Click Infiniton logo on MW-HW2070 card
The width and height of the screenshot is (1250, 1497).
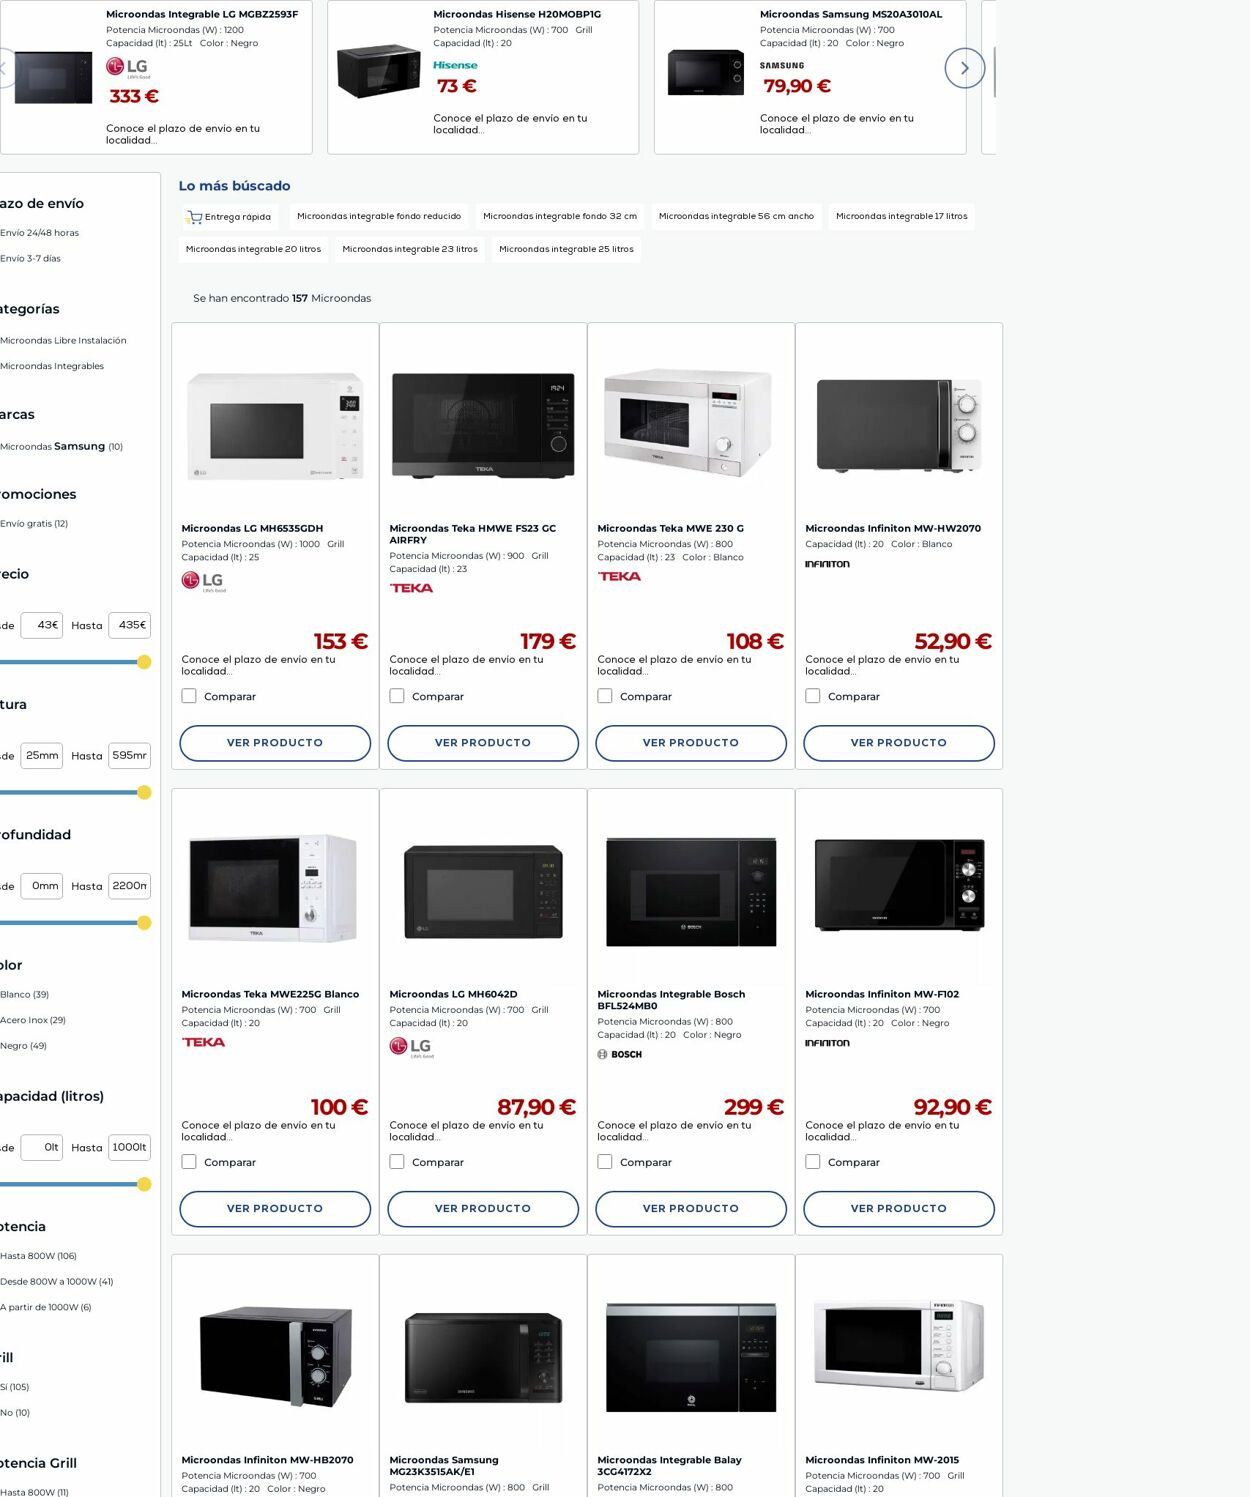(827, 564)
